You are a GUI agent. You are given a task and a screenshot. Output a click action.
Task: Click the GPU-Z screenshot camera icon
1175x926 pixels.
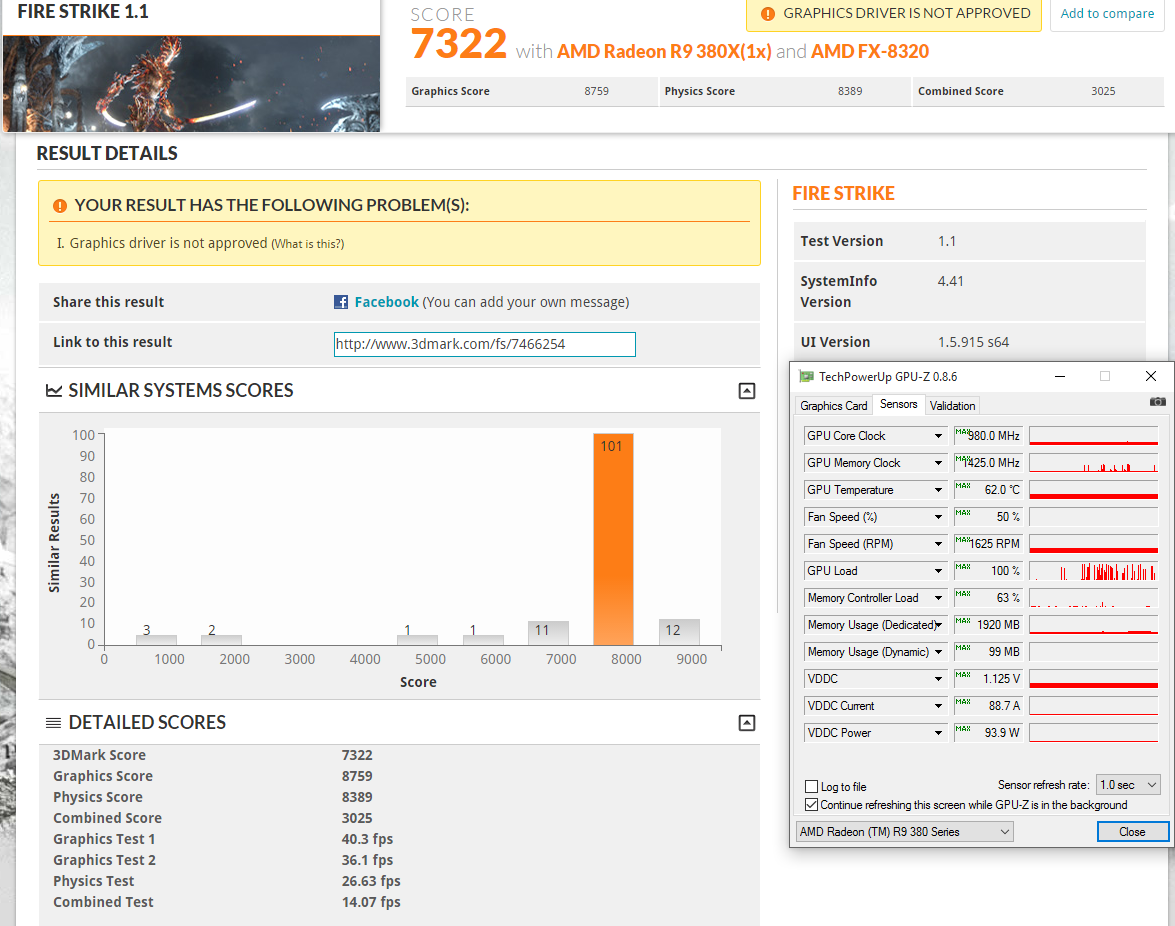click(x=1157, y=402)
